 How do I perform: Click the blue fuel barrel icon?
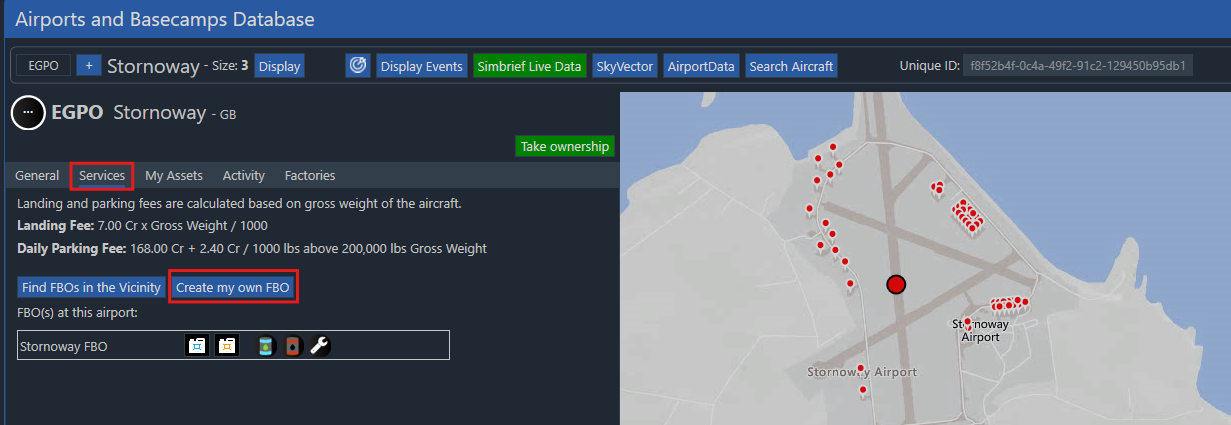click(x=265, y=346)
